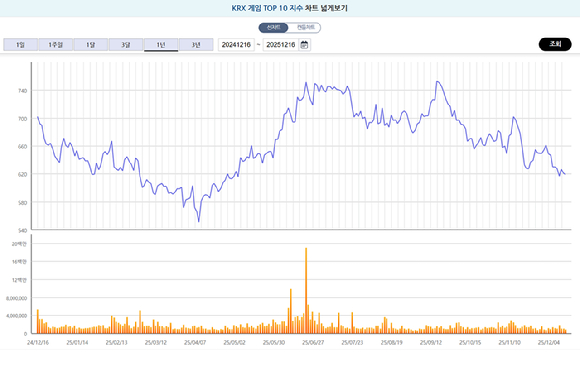Click the 25/12/04 x-axis date label
Viewport: 580px width, 388px height.
pos(549,343)
